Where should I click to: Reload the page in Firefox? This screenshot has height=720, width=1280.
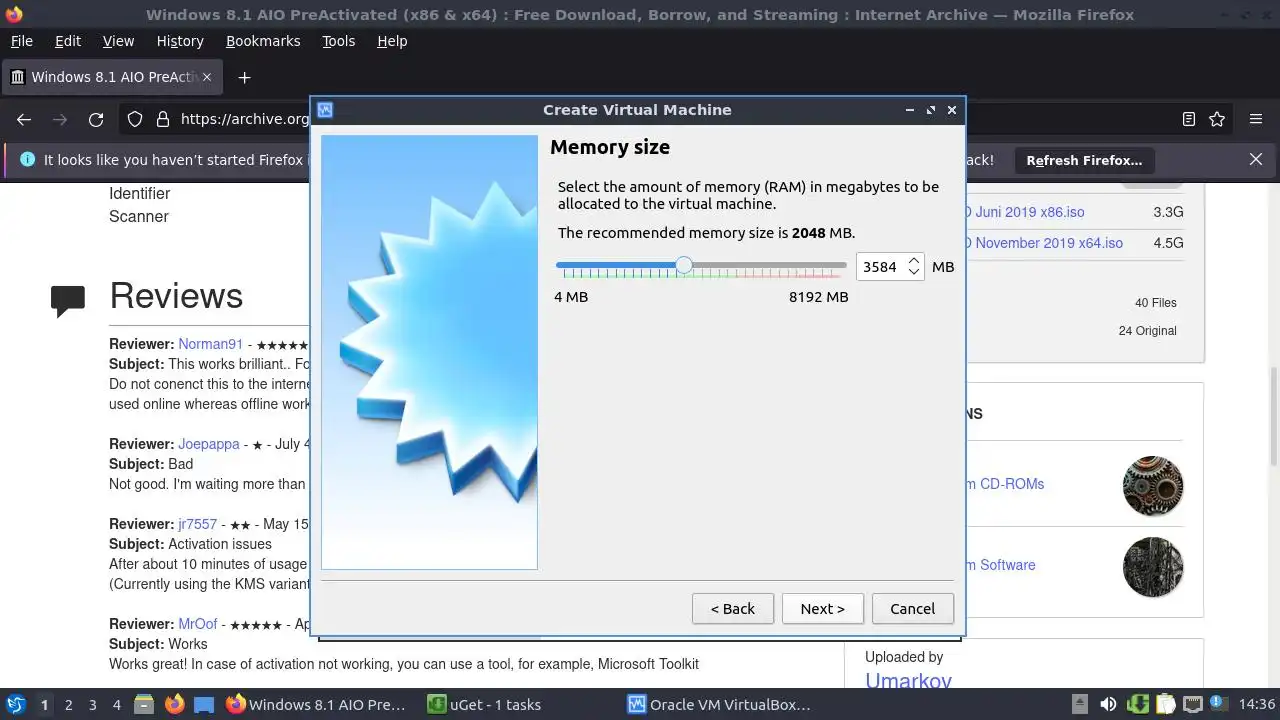pyautogui.click(x=96, y=119)
